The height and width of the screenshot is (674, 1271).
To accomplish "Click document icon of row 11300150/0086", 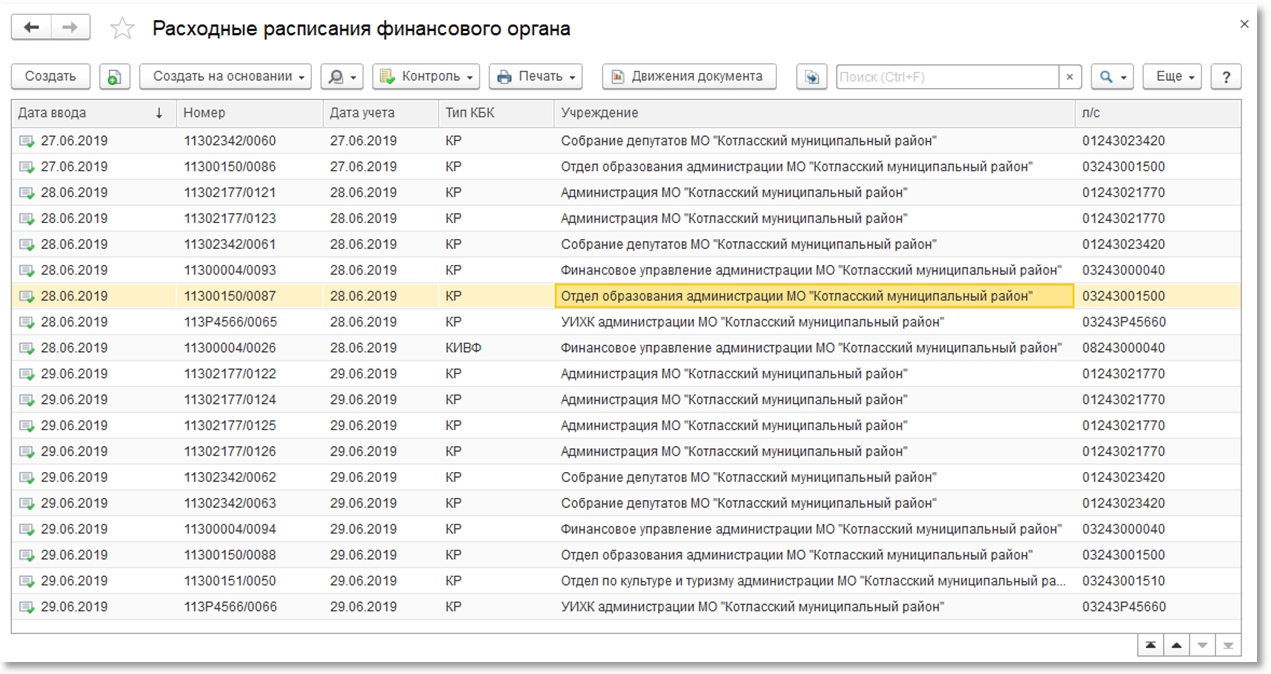I will (x=27, y=167).
